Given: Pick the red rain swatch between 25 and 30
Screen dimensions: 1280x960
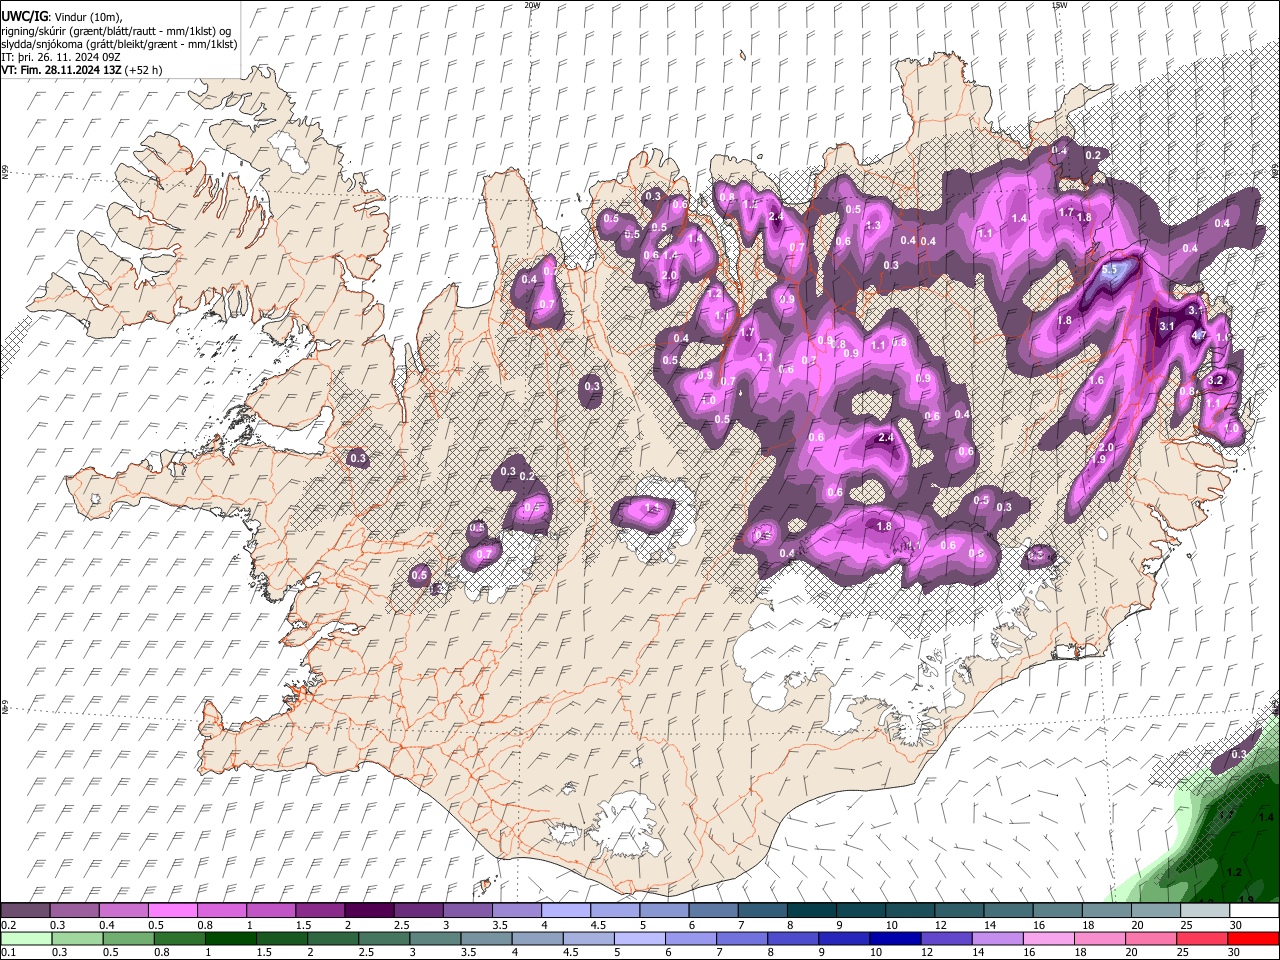Looking at the screenshot, I should pyautogui.click(x=1203, y=939).
